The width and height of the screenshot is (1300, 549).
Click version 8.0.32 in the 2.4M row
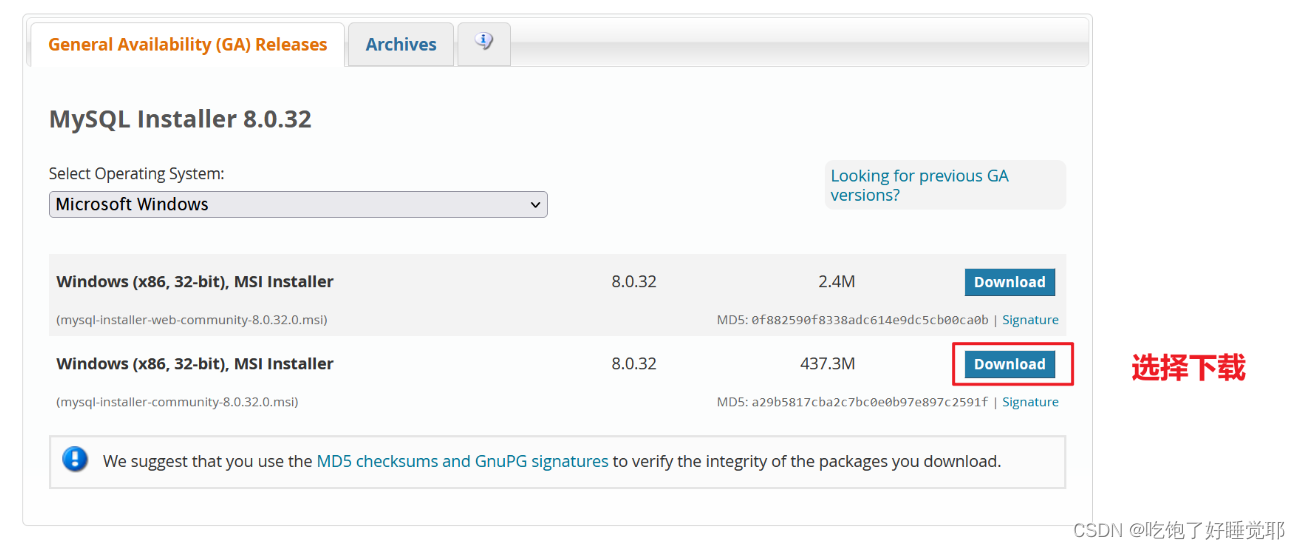tap(634, 282)
